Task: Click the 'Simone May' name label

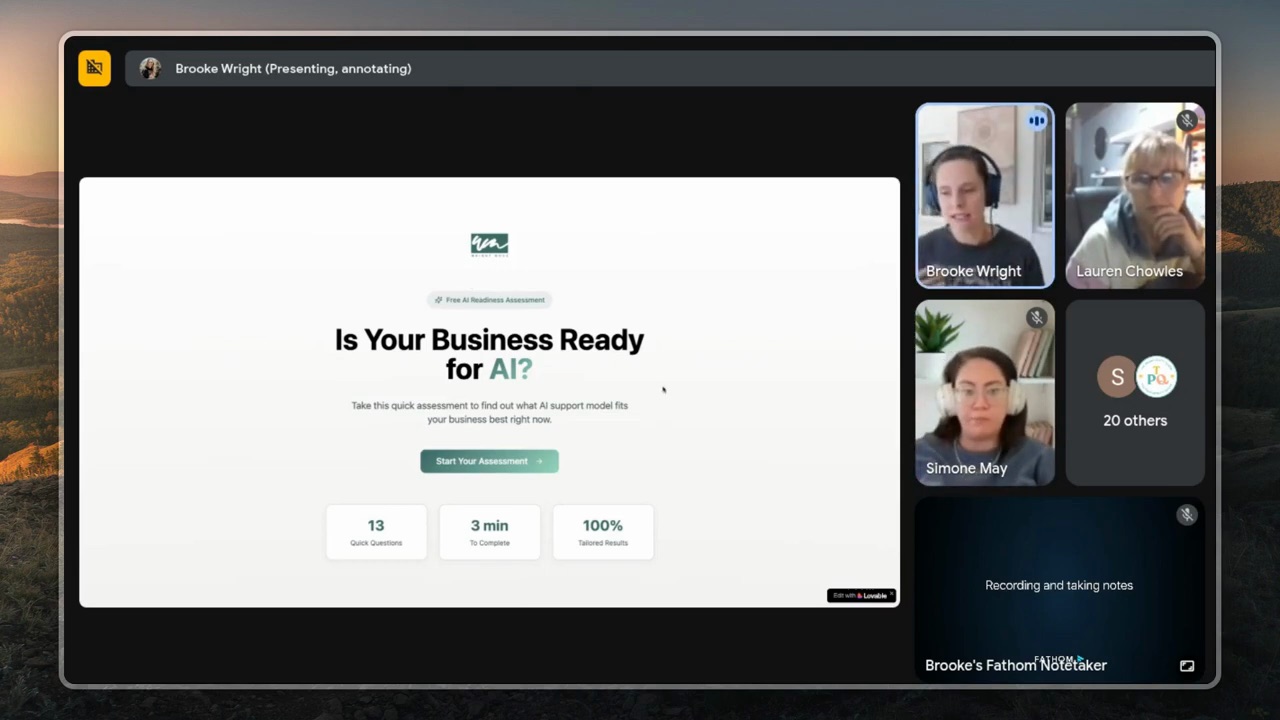Action: pos(966,468)
